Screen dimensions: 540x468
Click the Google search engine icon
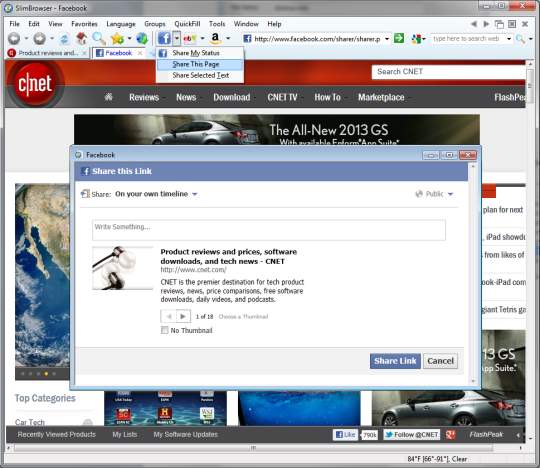(416, 39)
